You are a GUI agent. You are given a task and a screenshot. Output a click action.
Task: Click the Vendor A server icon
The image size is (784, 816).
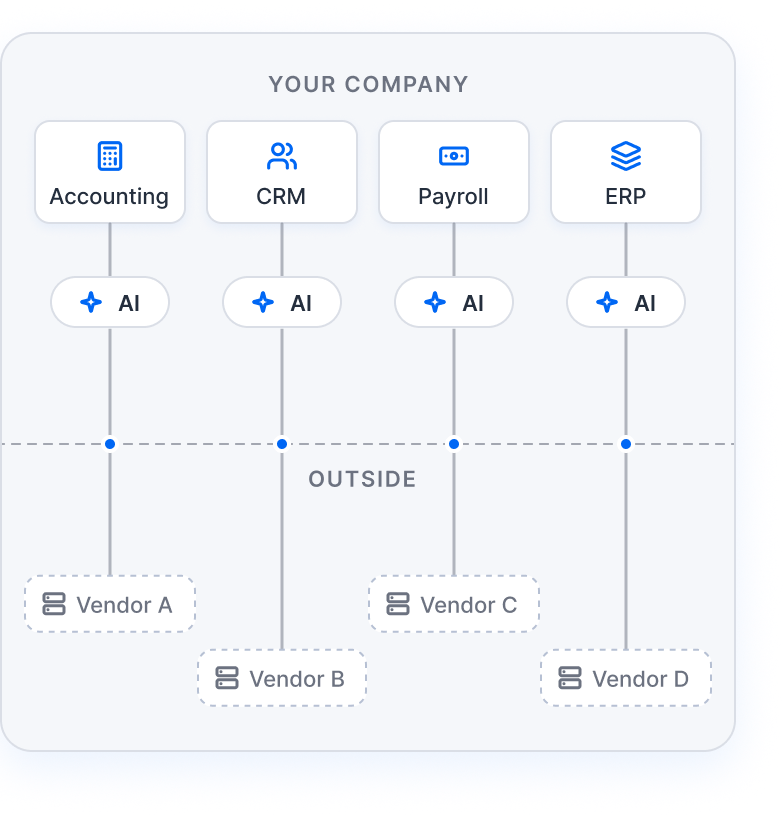(54, 604)
